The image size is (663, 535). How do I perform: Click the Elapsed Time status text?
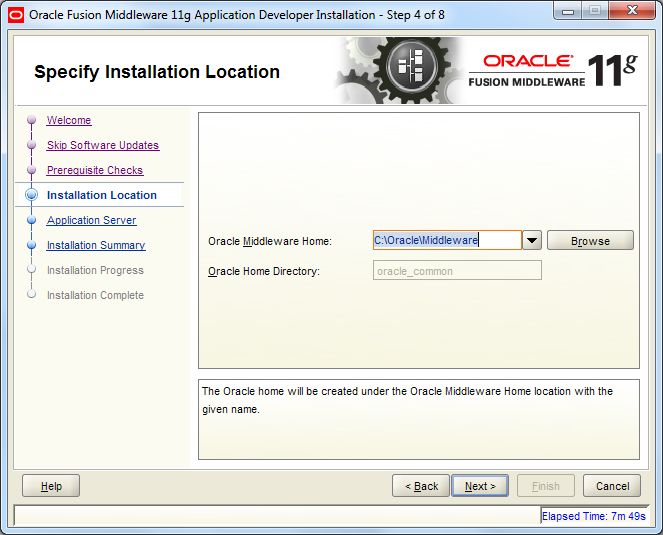(x=594, y=516)
